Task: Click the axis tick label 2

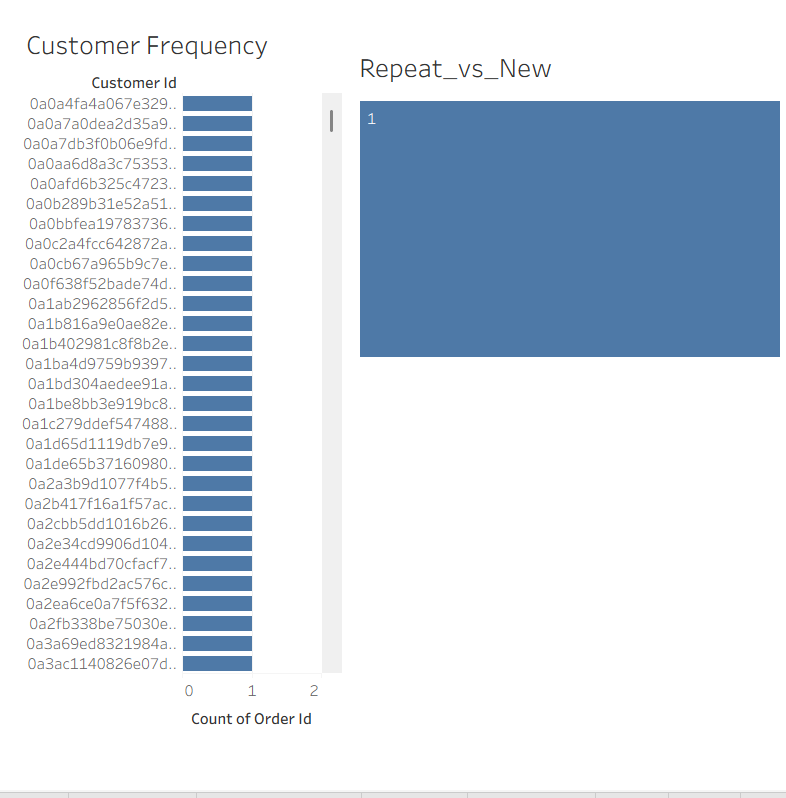Action: pos(314,691)
